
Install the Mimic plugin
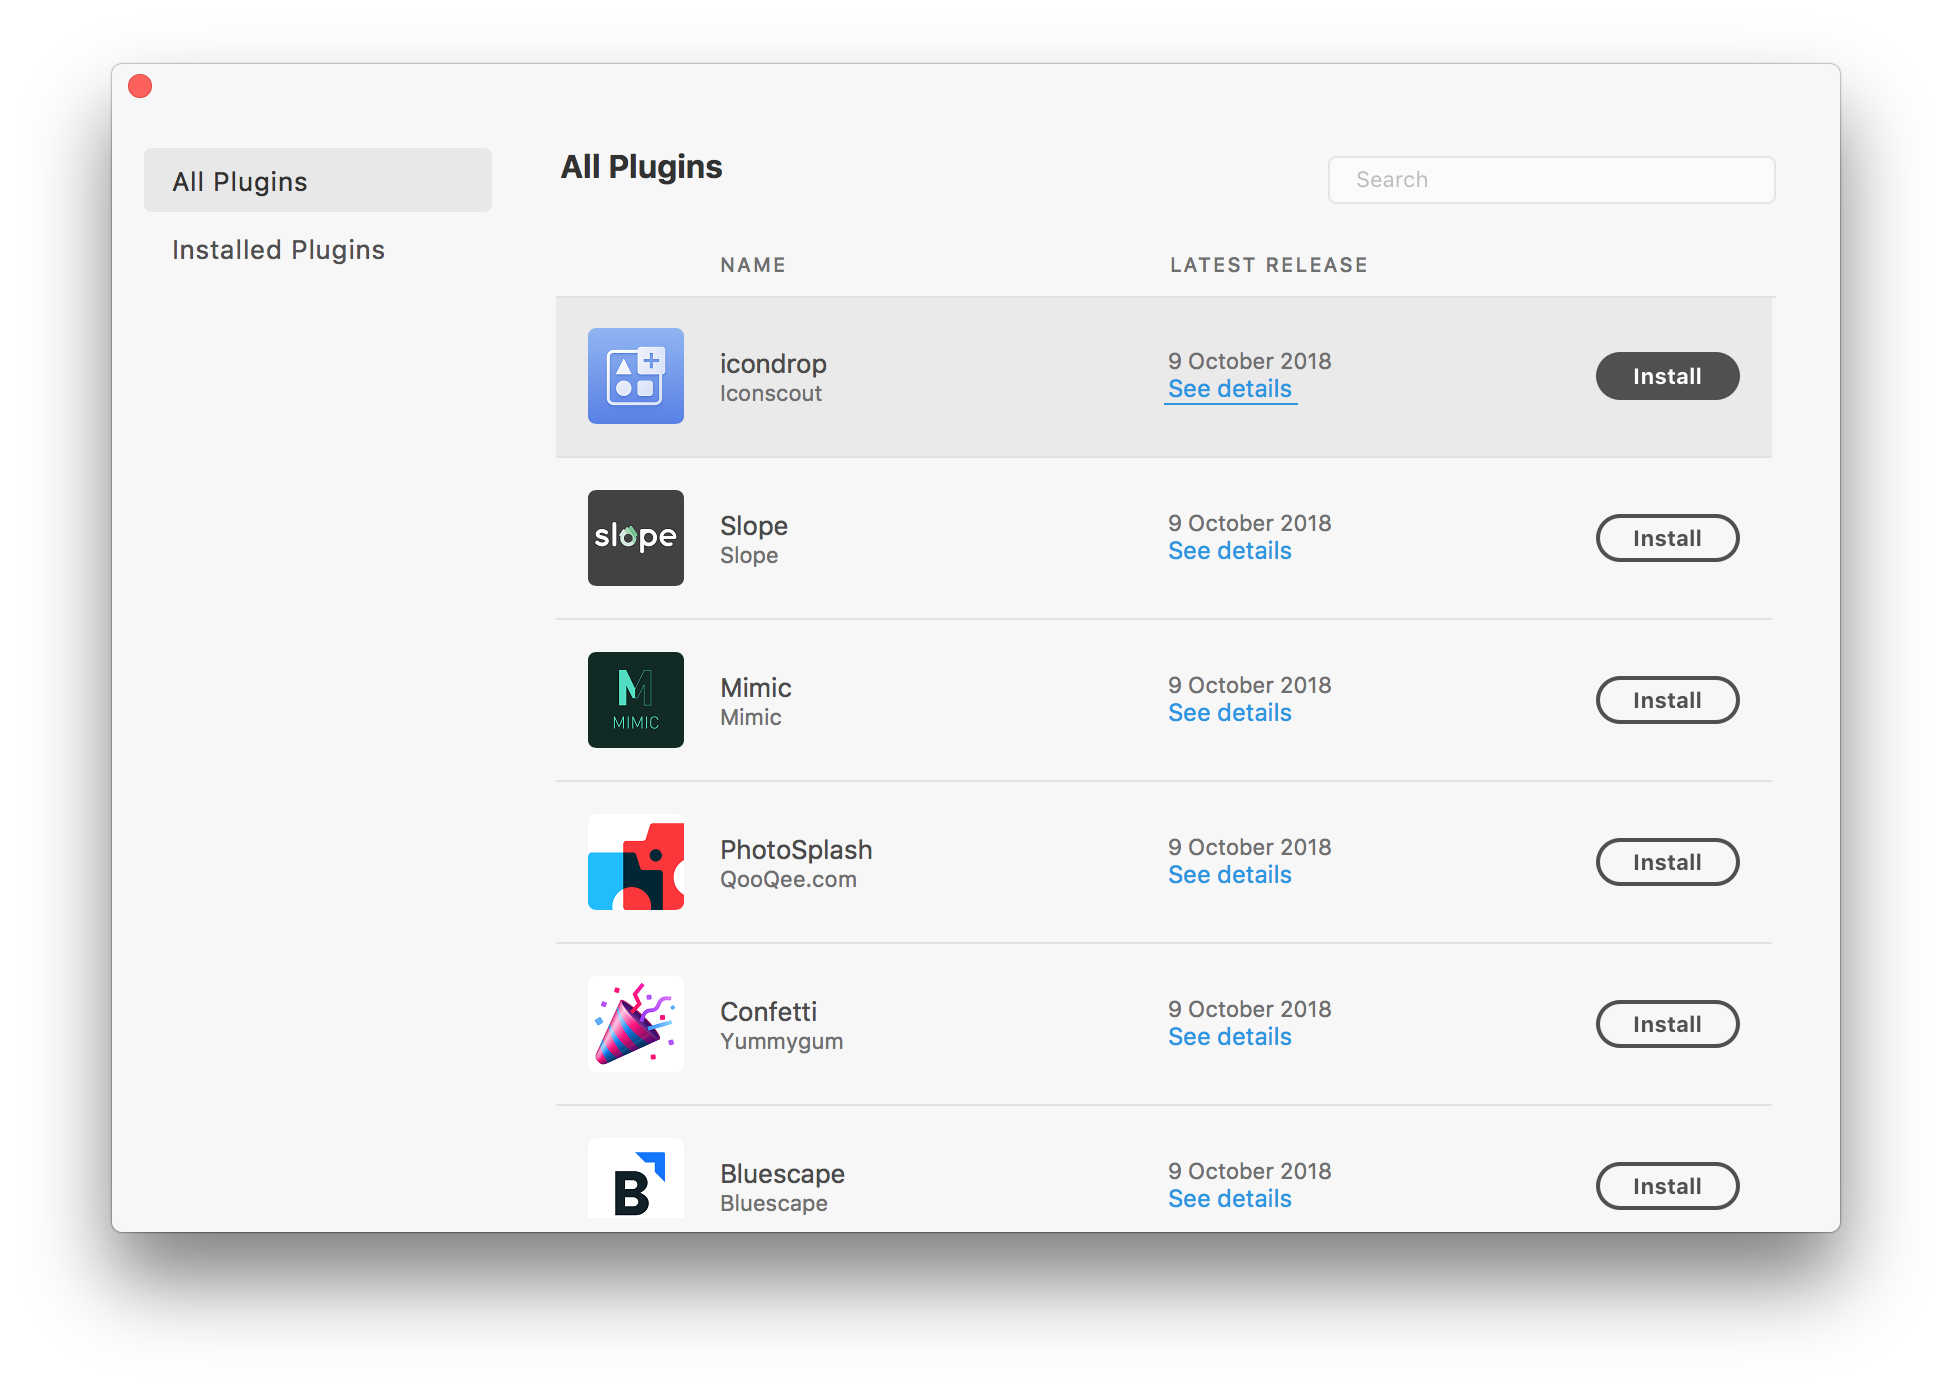pyautogui.click(x=1667, y=699)
